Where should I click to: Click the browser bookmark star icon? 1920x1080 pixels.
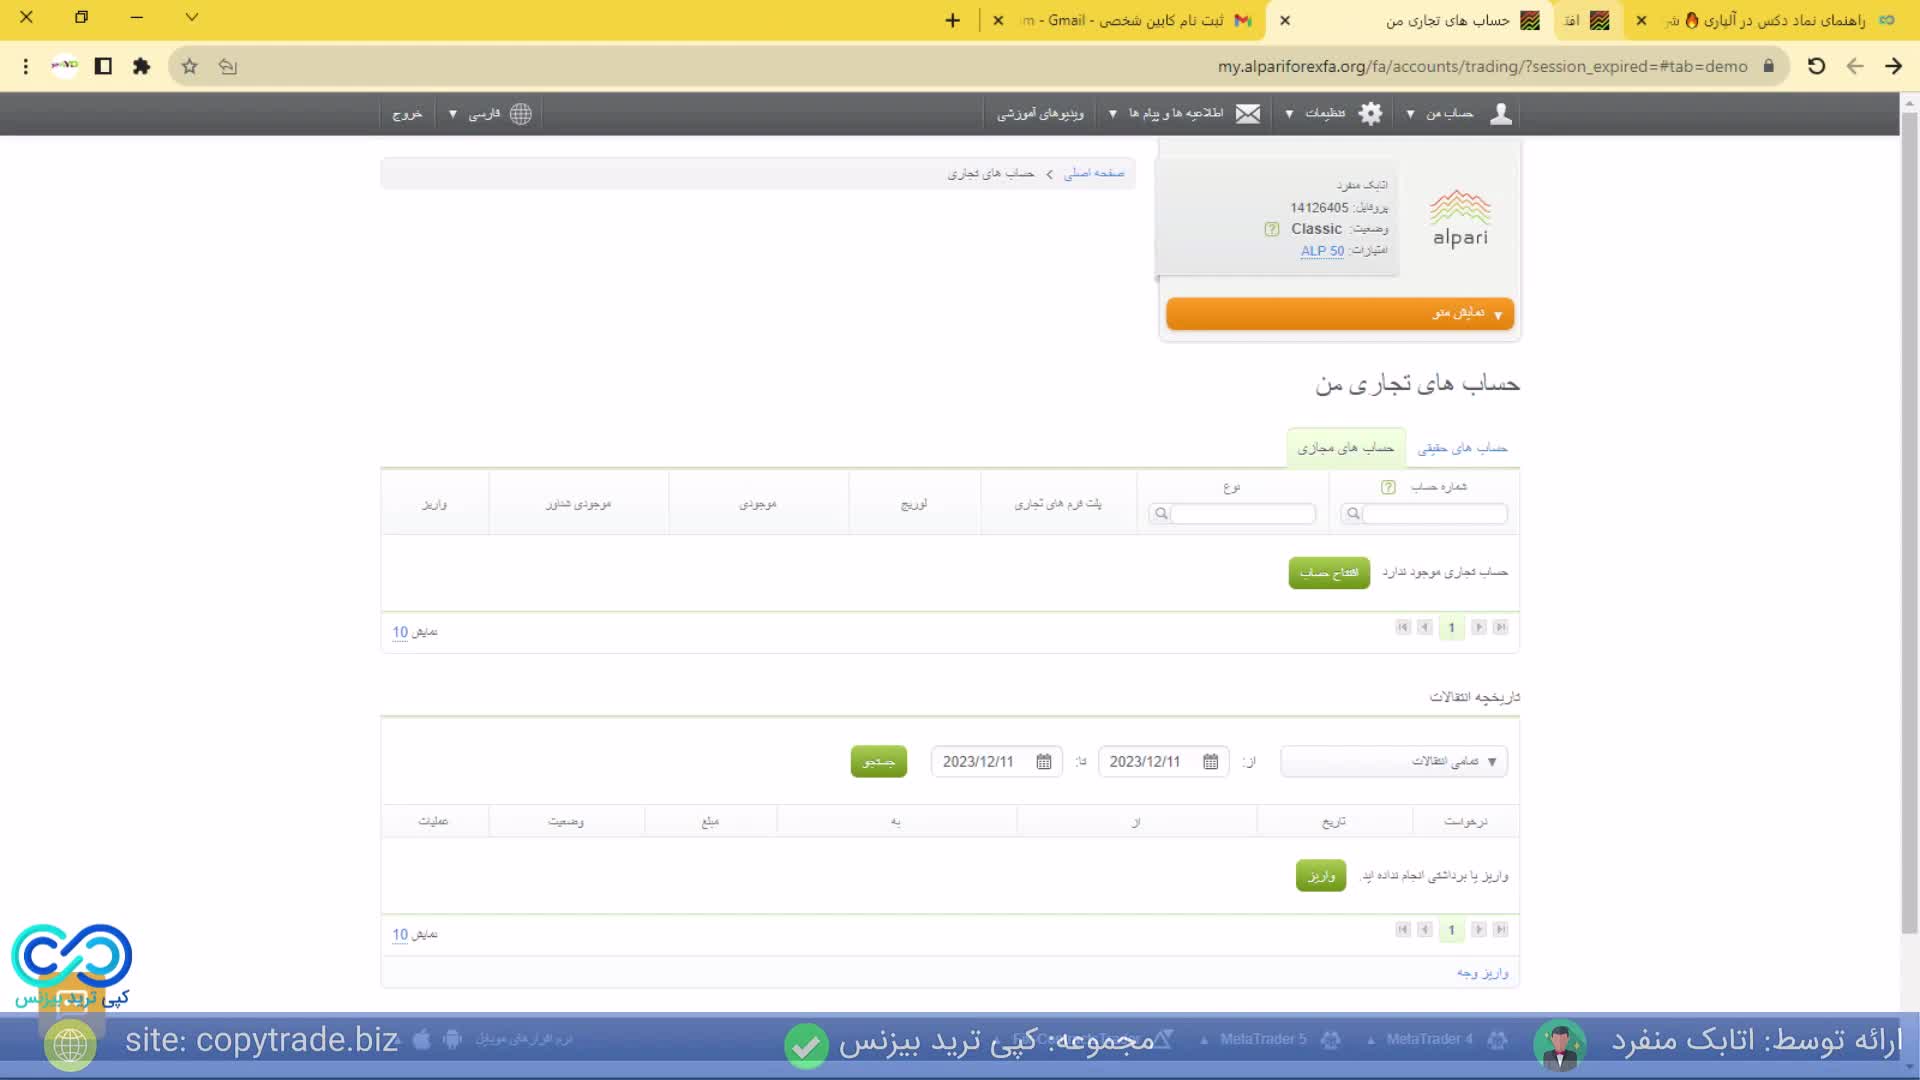190,67
